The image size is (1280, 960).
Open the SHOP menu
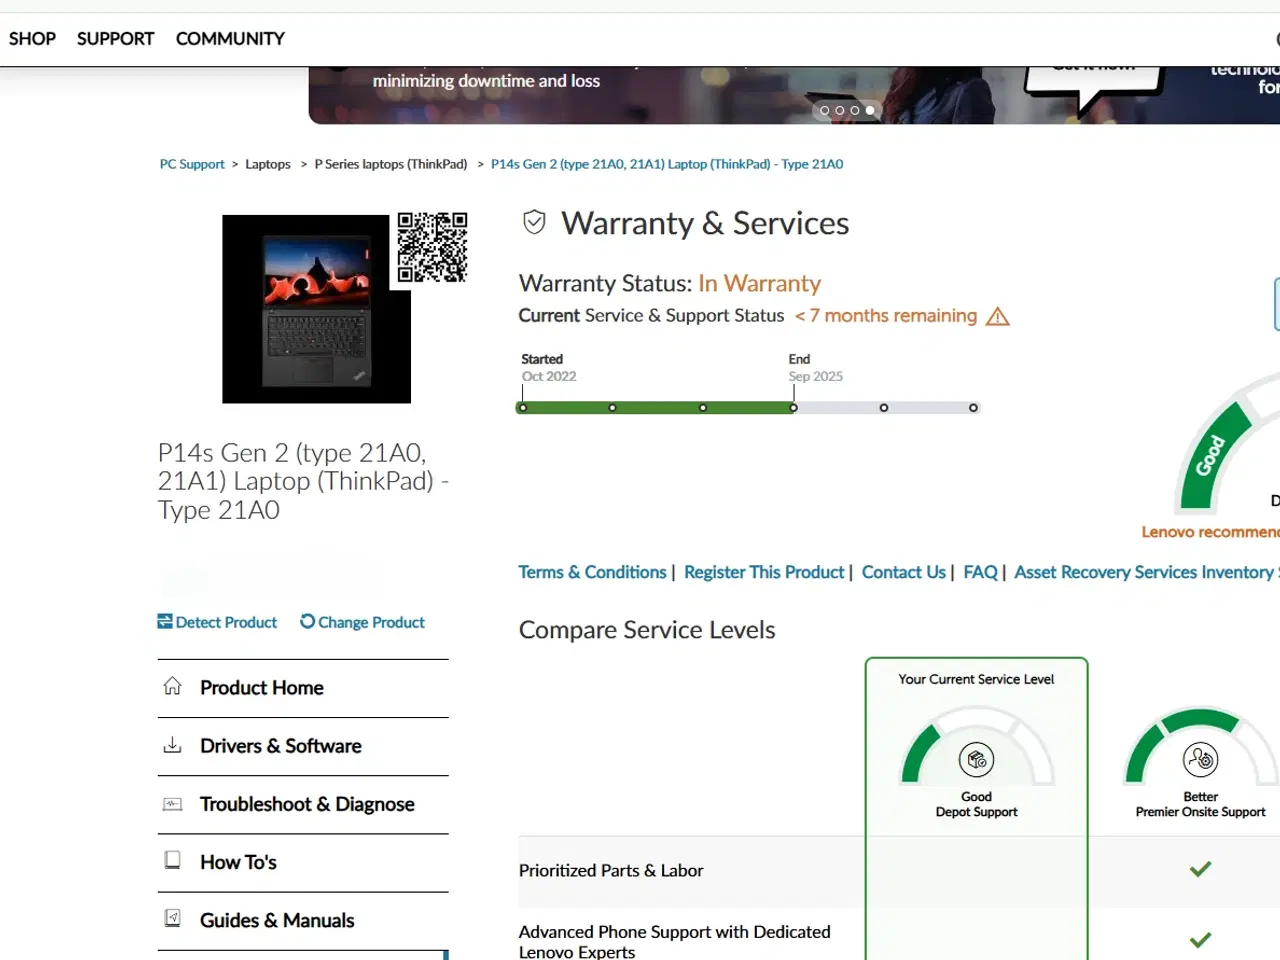[x=32, y=39]
